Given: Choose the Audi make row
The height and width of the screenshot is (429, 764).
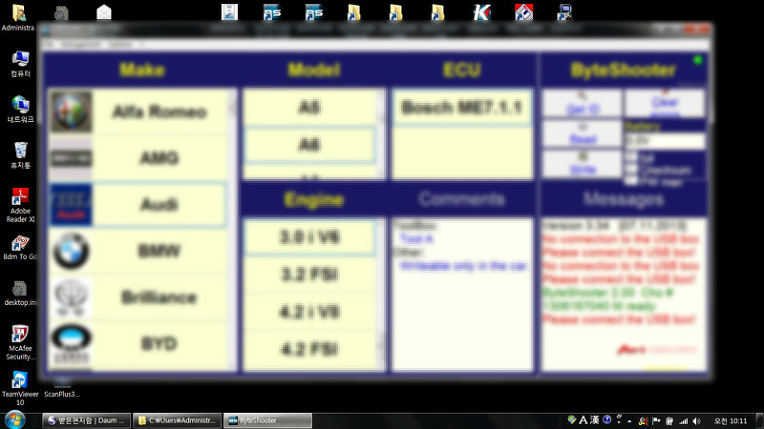Looking at the screenshot, I should pos(138,204).
